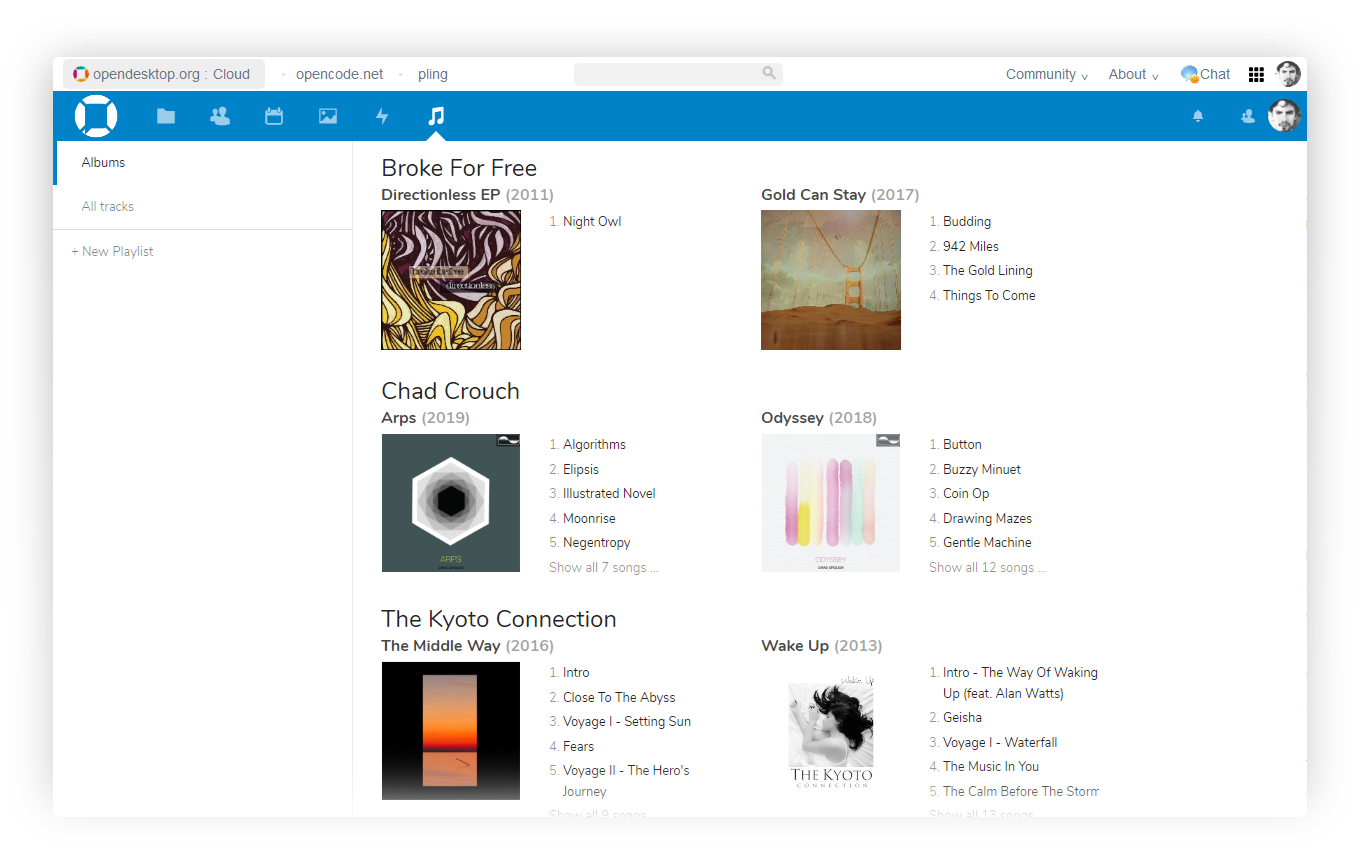Viewport: 1360px width, 860px height.
Task: Play the track Close To The Abyss
Action: pos(619,698)
